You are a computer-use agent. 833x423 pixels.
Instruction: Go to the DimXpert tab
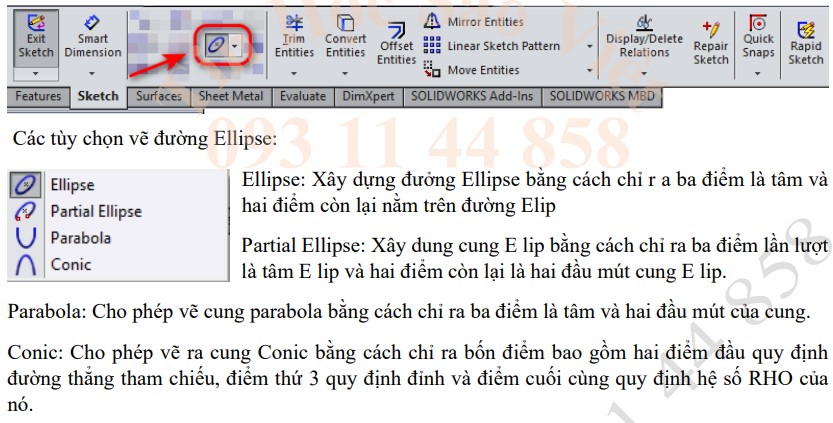coord(369,97)
